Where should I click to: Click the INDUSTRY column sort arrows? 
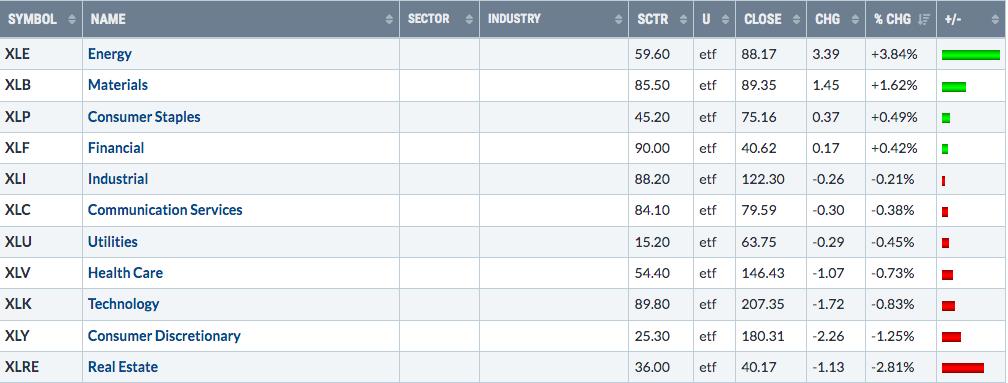pyautogui.click(x=618, y=19)
